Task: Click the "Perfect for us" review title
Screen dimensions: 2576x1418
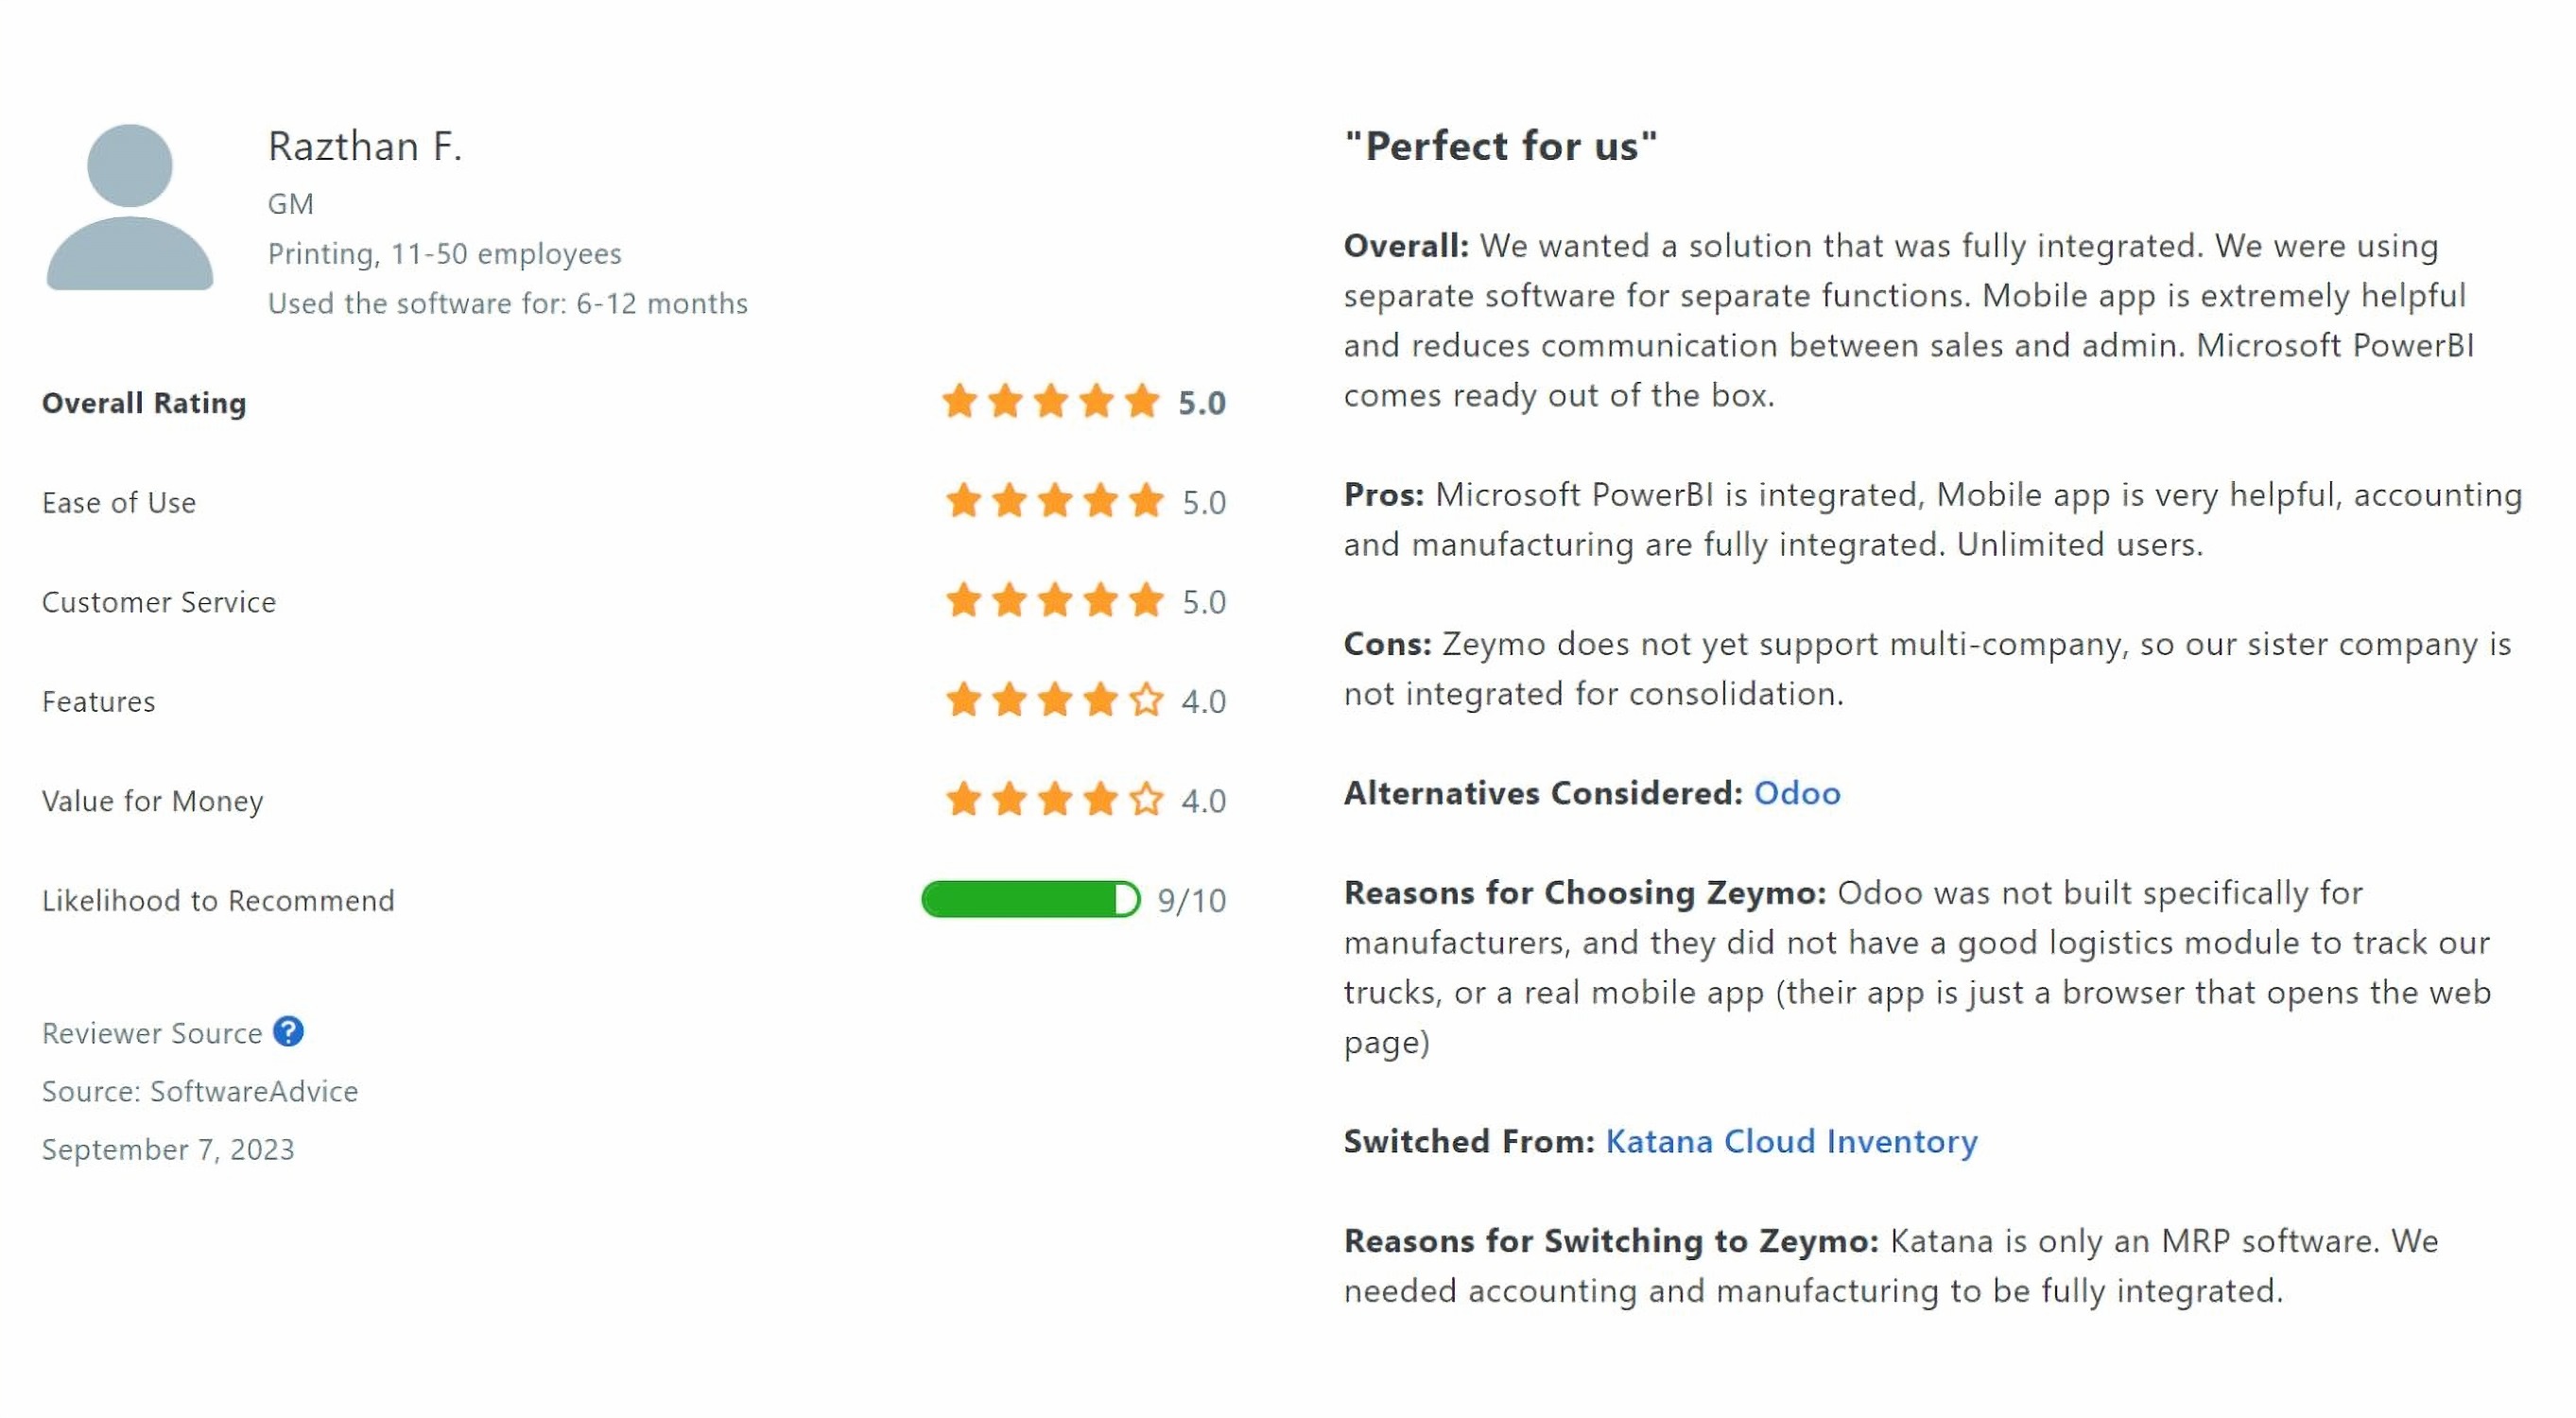Action: tap(1500, 146)
